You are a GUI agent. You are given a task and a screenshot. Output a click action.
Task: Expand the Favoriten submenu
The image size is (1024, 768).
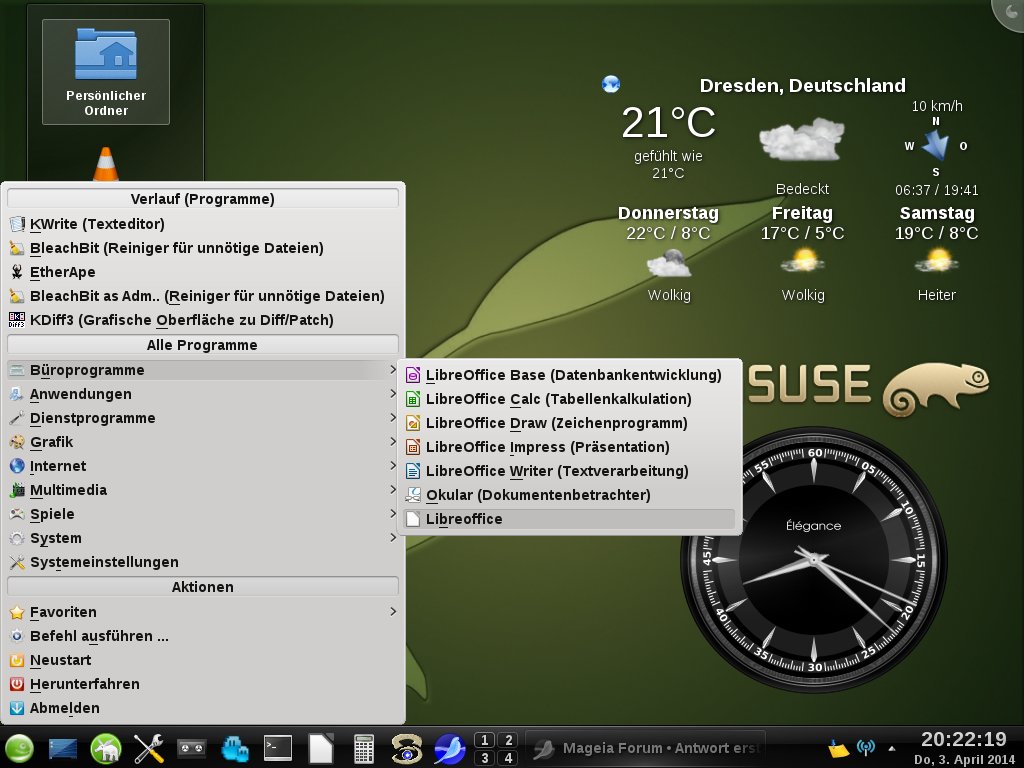202,612
